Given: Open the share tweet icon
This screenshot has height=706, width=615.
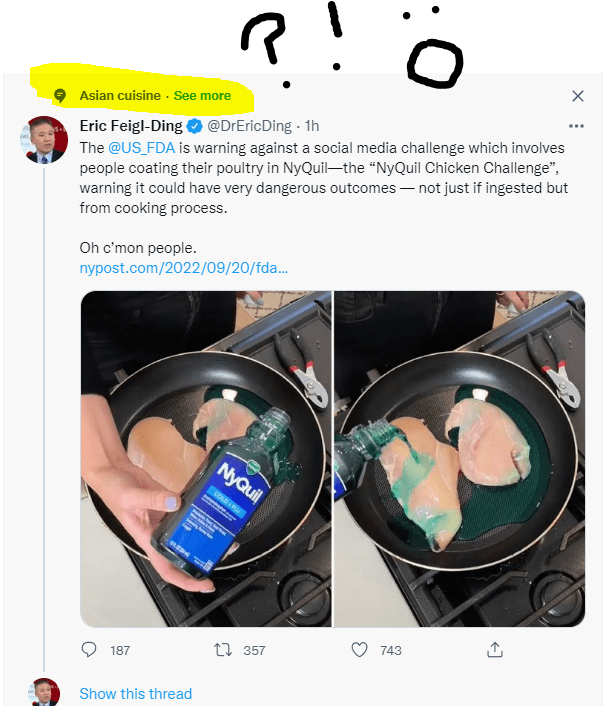Looking at the screenshot, I should tap(494, 650).
